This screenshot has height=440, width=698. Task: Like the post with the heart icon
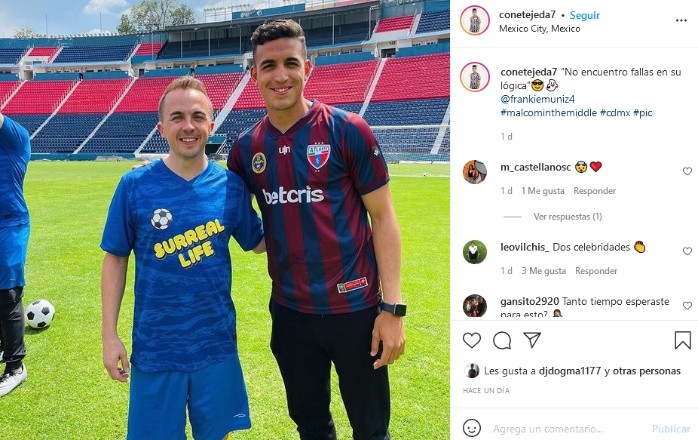472,341
